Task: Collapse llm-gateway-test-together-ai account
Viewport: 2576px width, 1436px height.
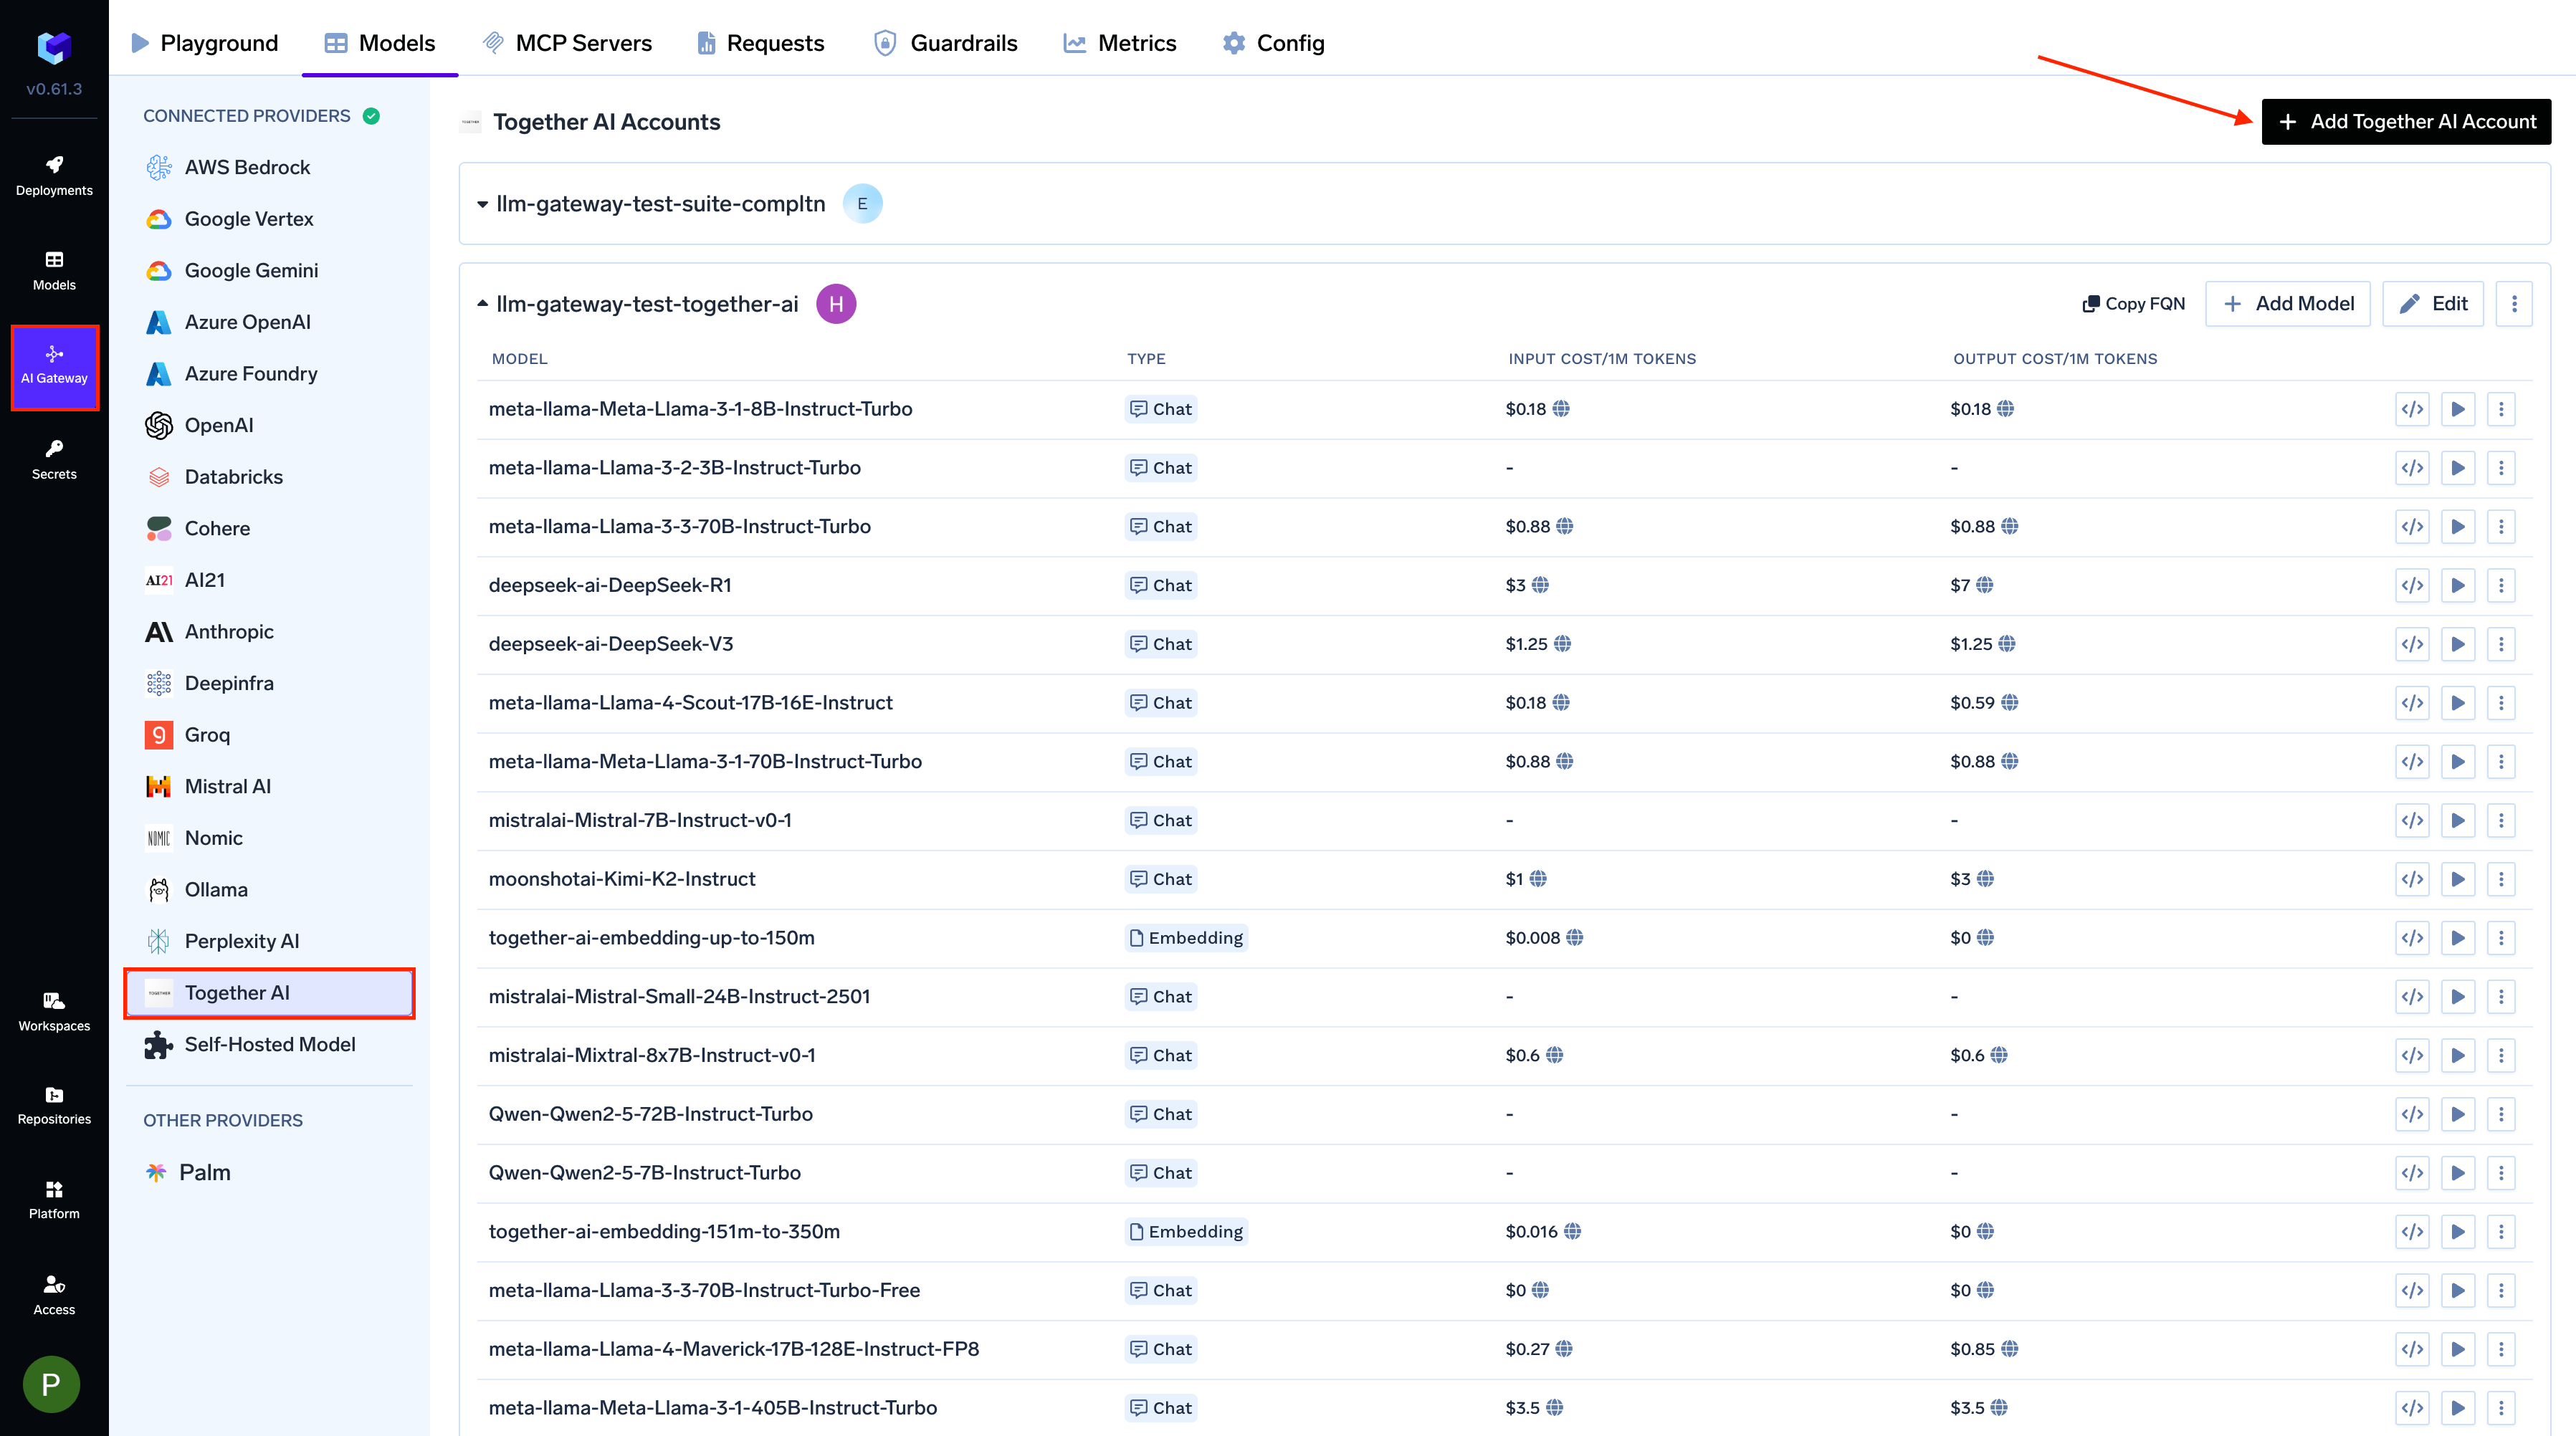Action: [x=482, y=304]
